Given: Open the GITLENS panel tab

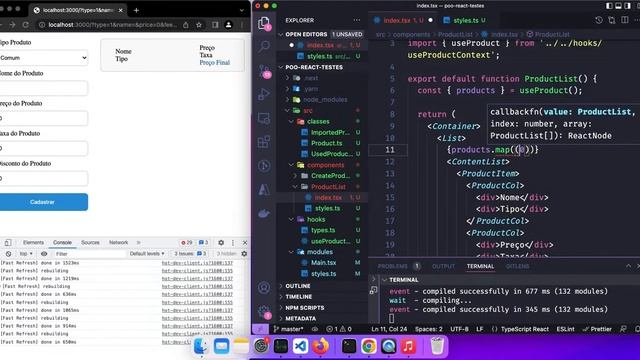Looking at the screenshot, I should tap(517, 266).
